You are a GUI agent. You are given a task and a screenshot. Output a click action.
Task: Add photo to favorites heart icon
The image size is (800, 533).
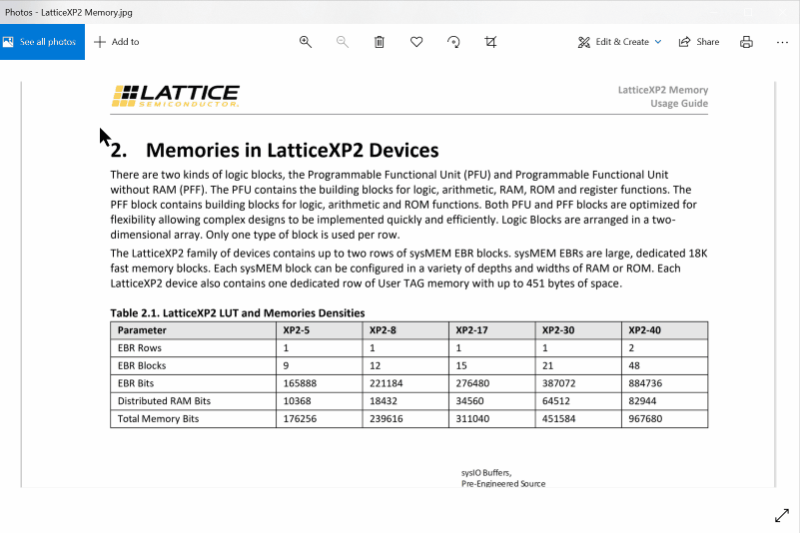416,42
